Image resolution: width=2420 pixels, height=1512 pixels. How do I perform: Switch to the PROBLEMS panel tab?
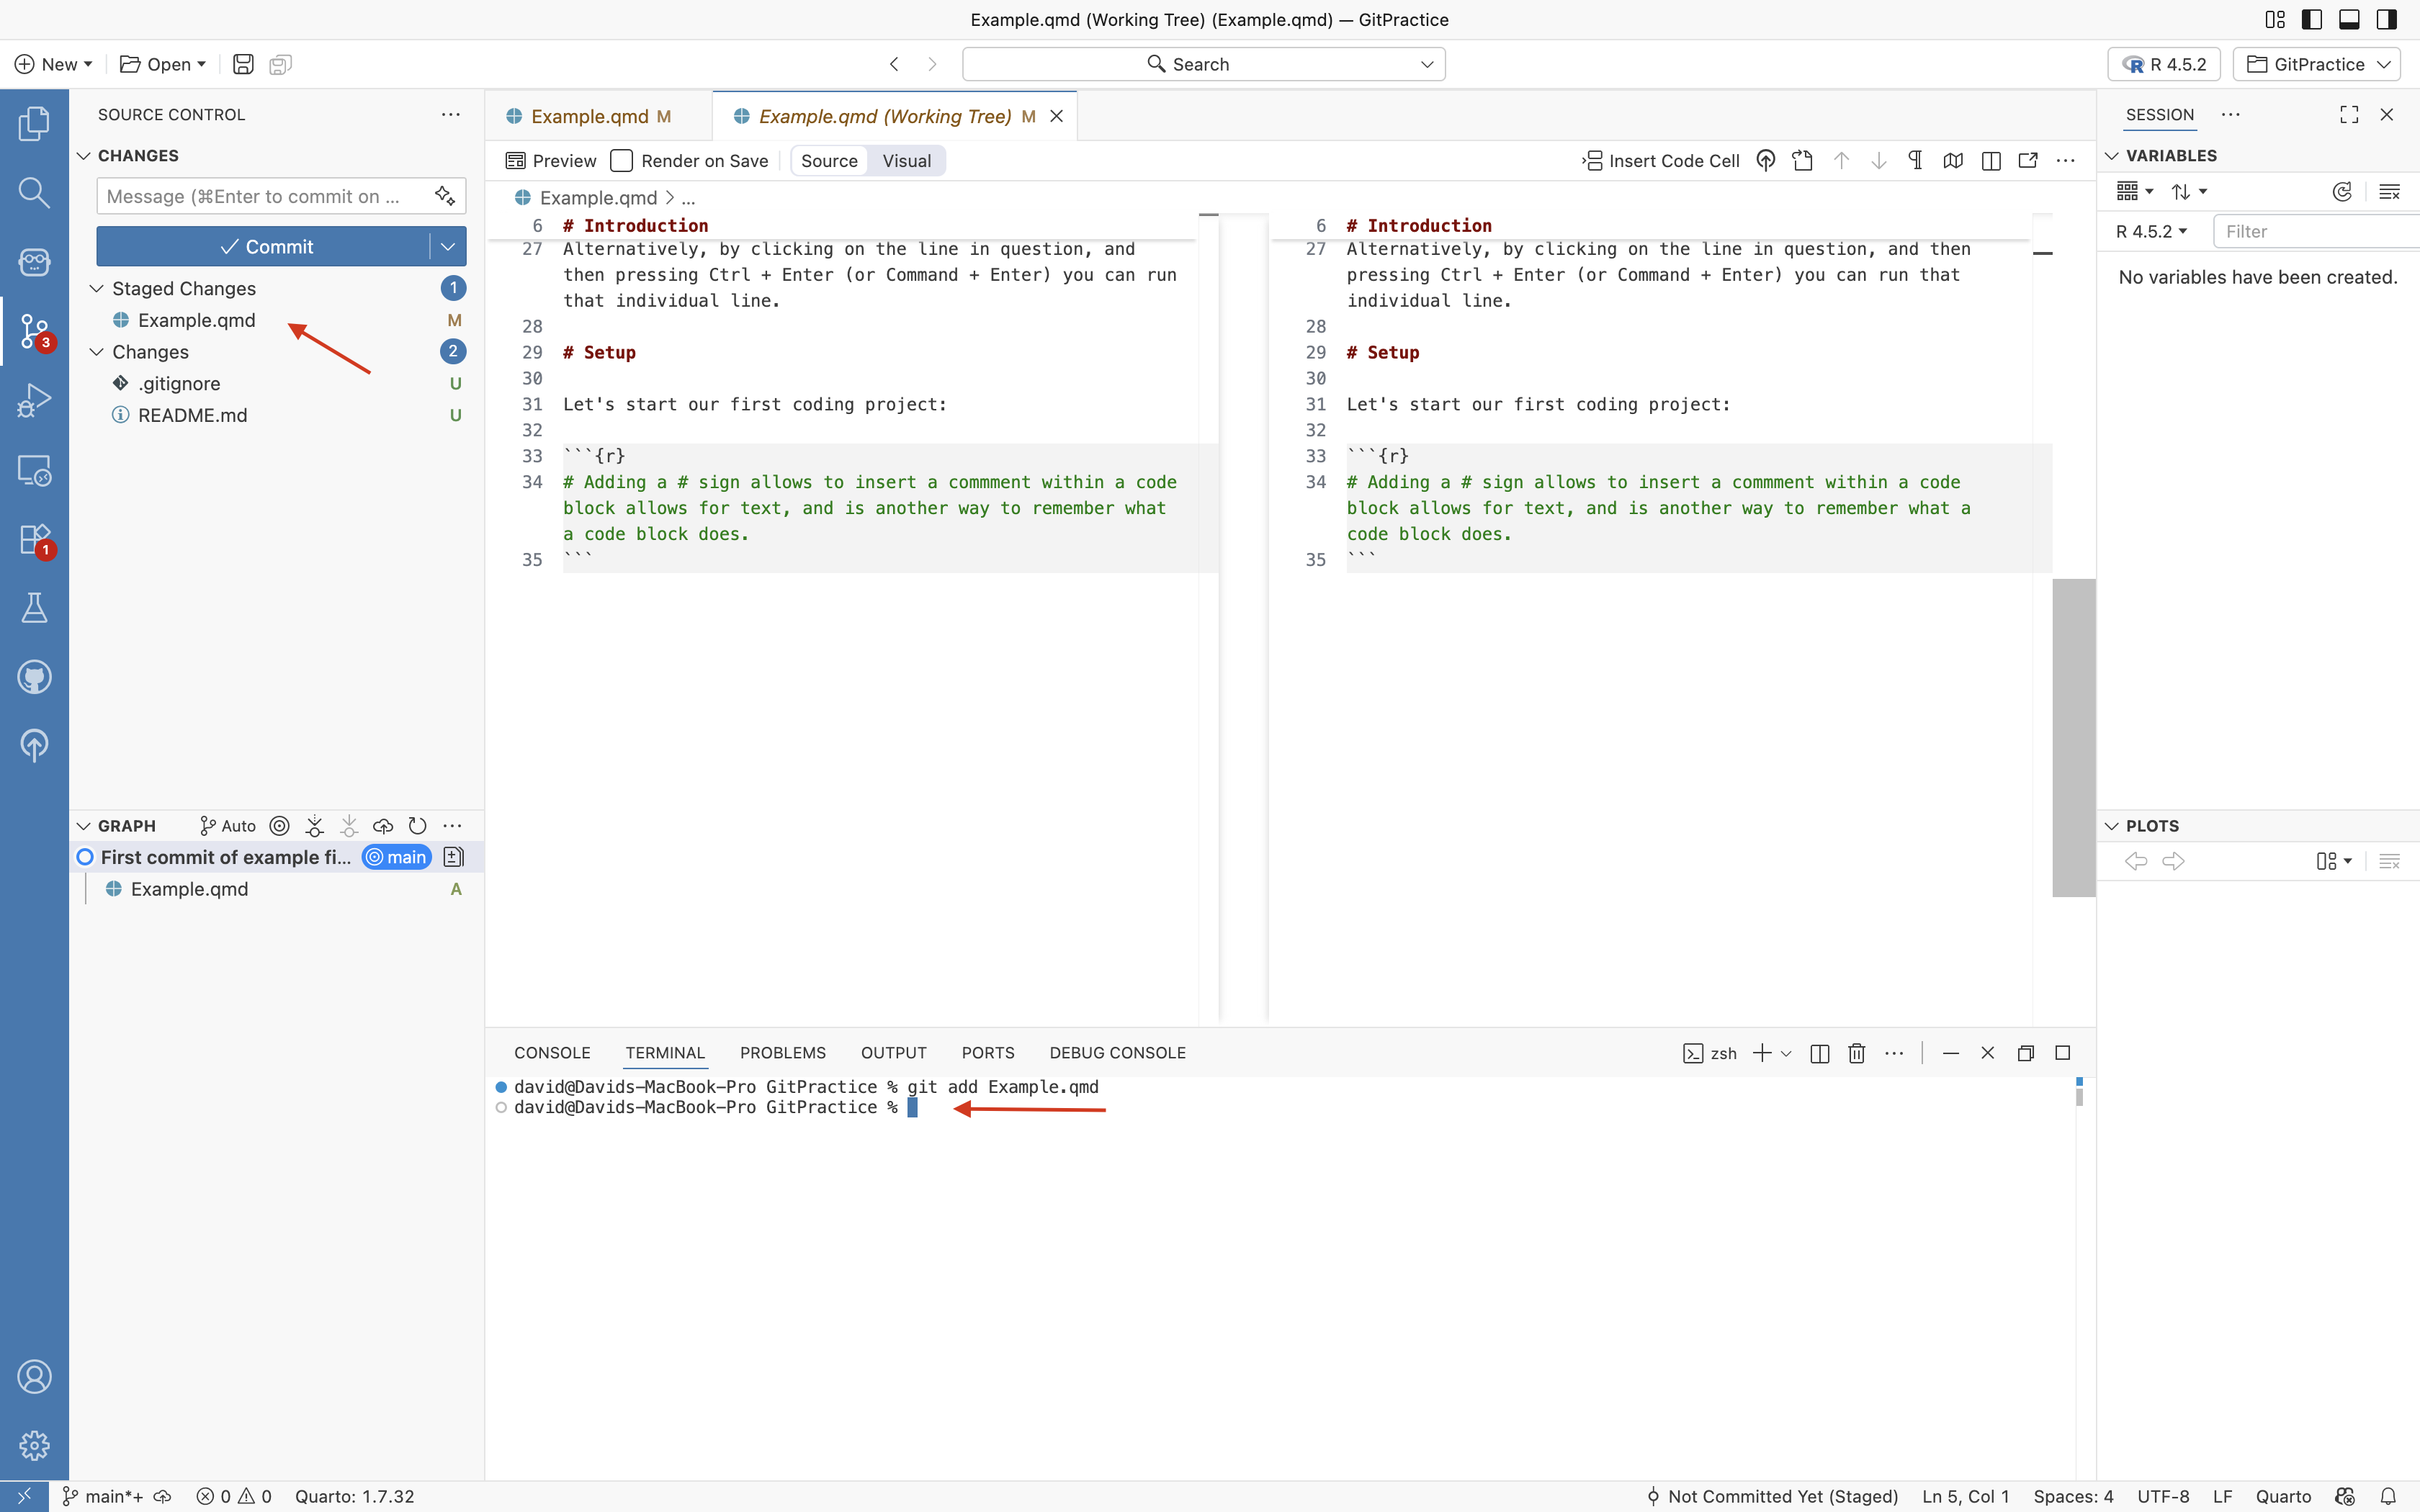[782, 1053]
